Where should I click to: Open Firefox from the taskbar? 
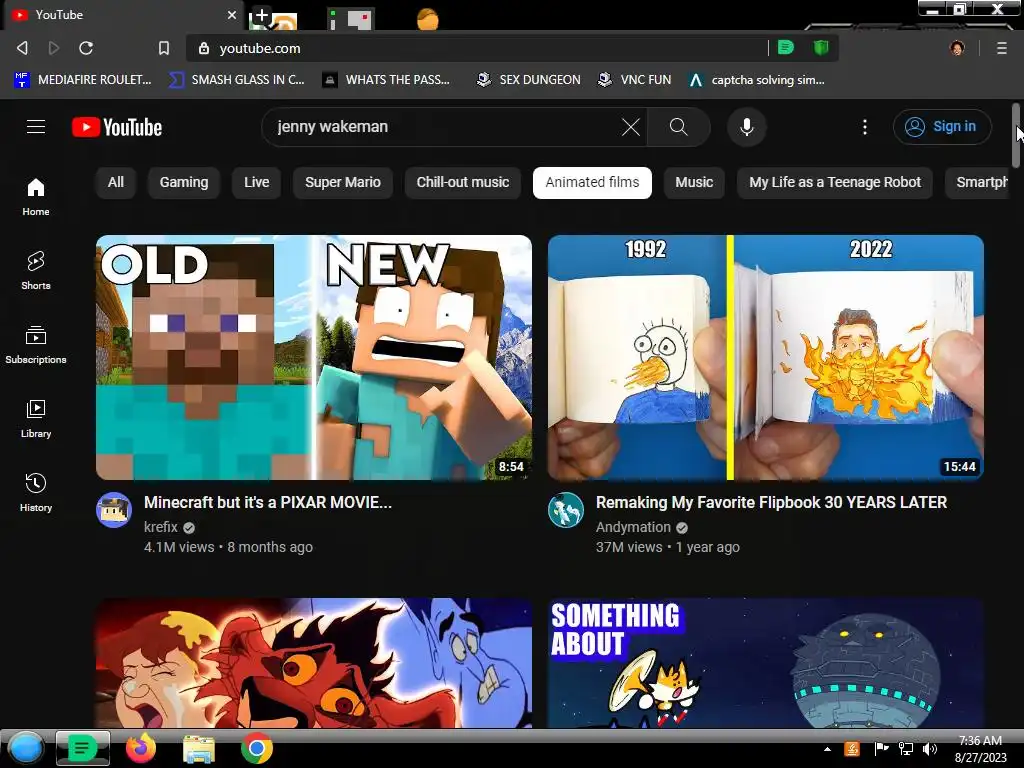pos(140,748)
